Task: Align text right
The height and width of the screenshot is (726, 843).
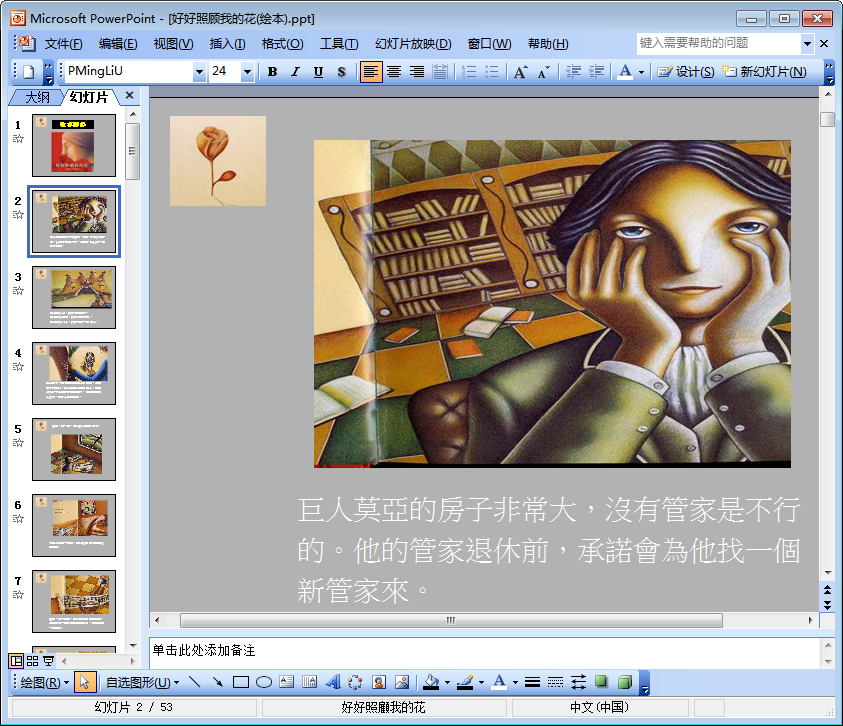Action: click(417, 72)
